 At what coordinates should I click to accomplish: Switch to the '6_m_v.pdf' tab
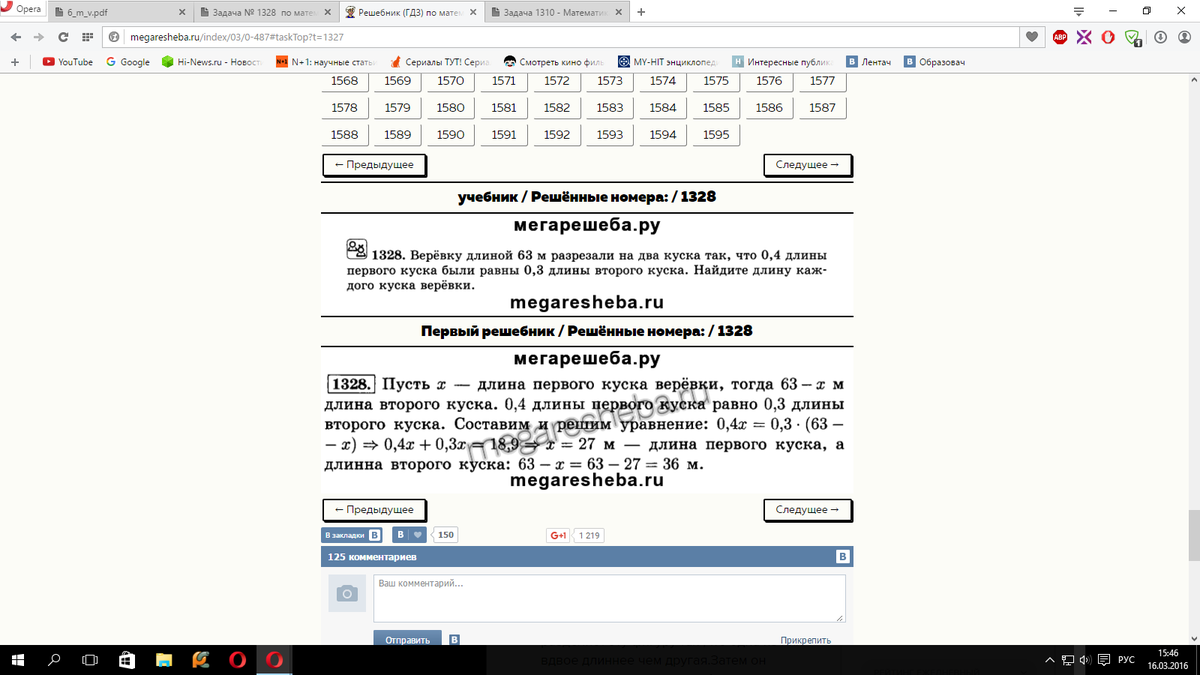click(120, 12)
